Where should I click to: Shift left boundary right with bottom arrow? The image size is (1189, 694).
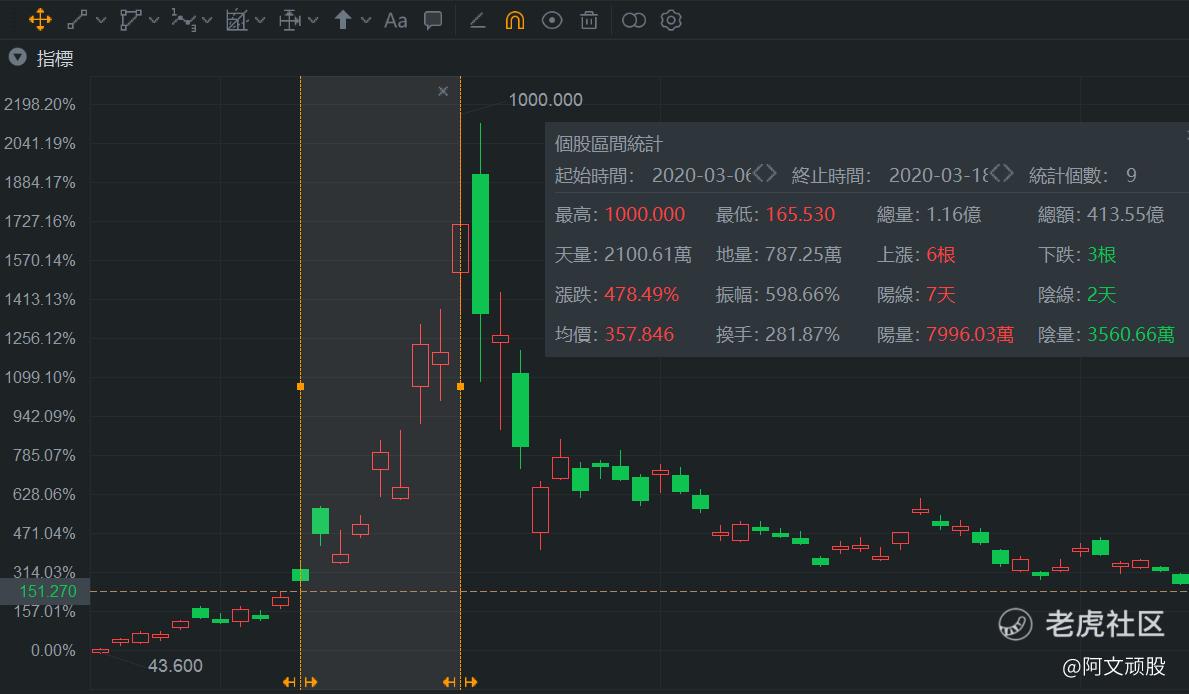point(310,682)
